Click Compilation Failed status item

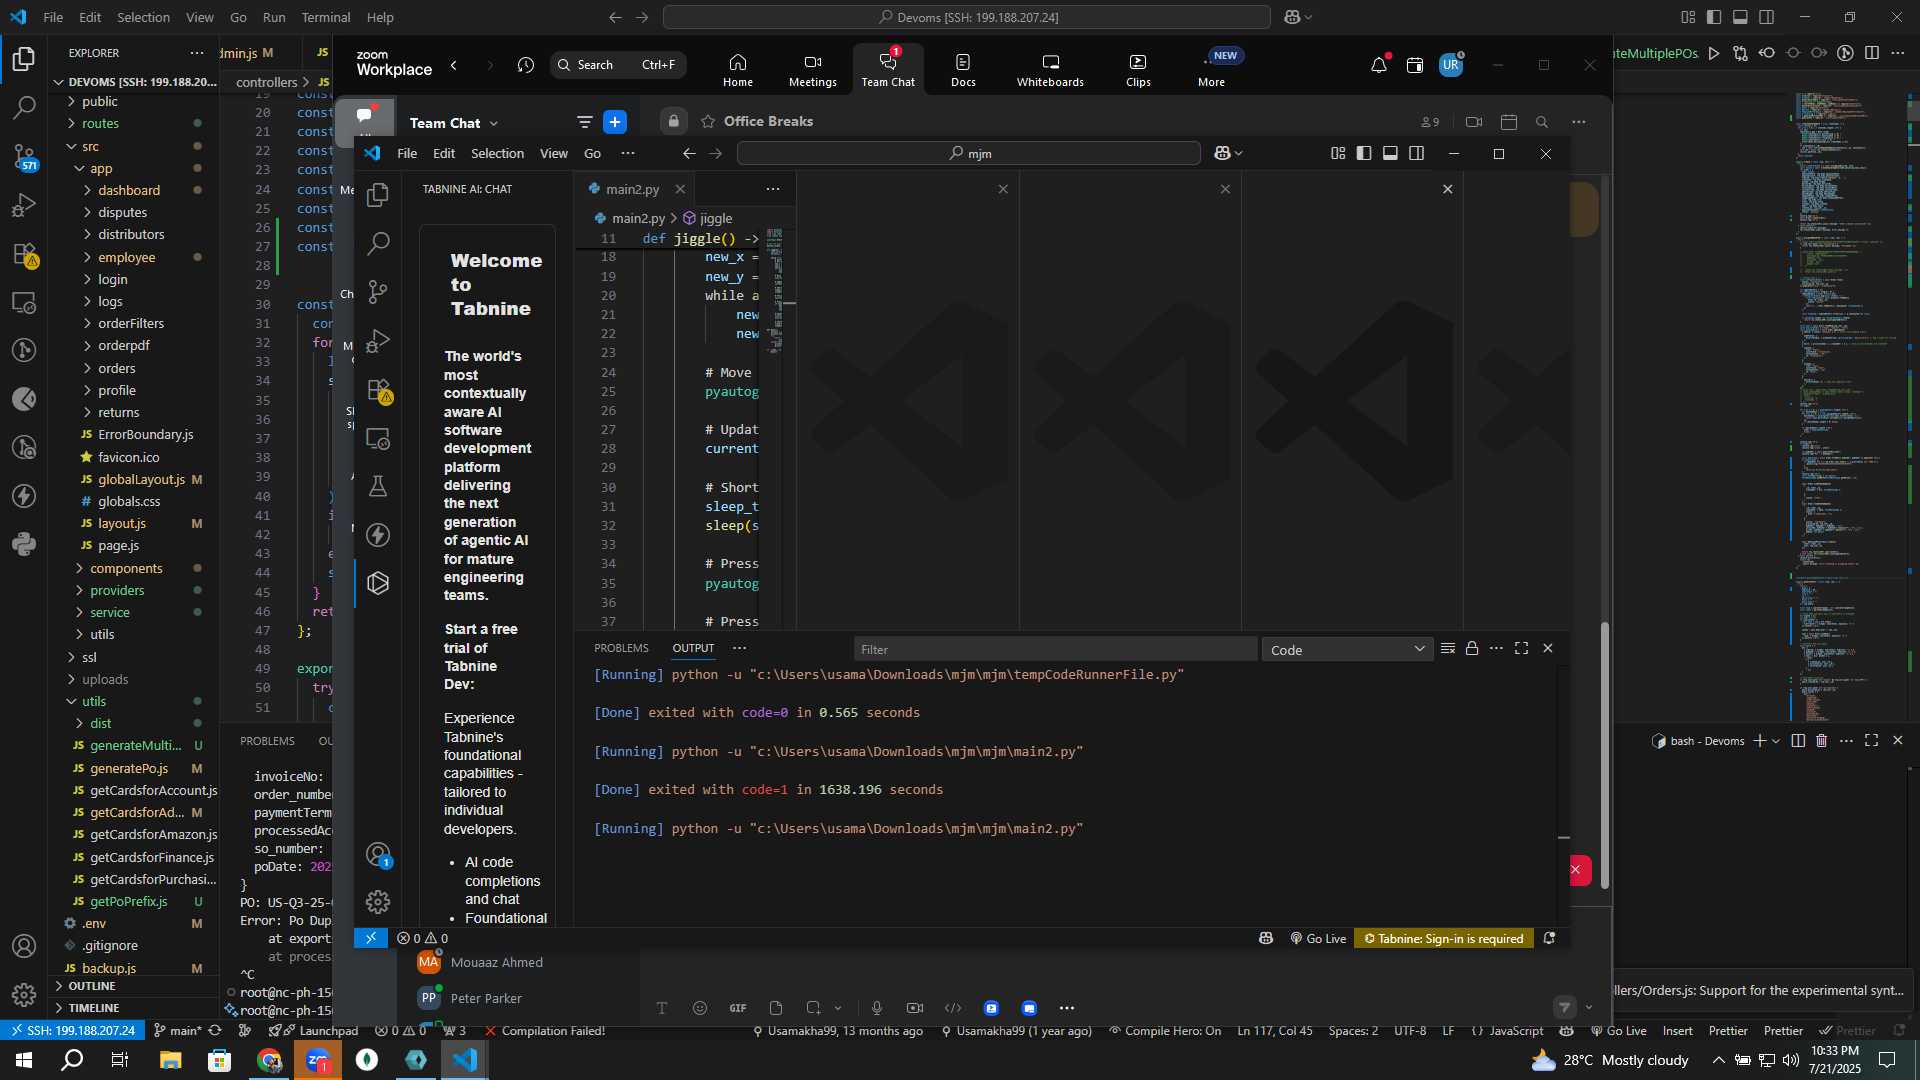point(545,1031)
